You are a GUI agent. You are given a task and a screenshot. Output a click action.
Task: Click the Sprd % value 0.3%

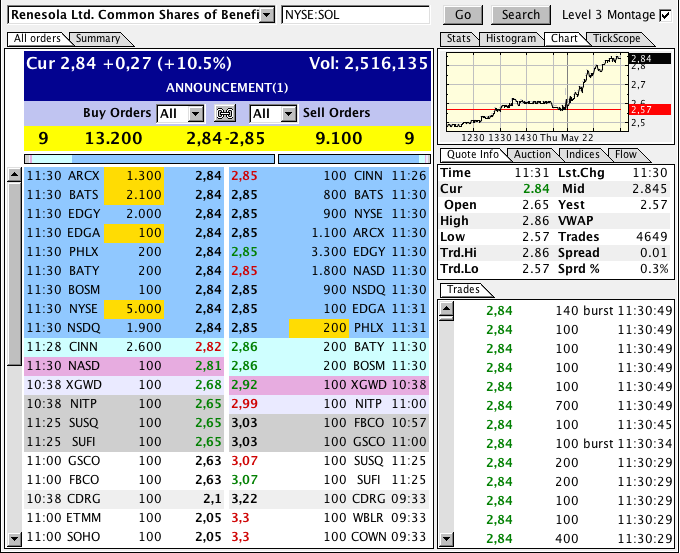[x=654, y=269]
